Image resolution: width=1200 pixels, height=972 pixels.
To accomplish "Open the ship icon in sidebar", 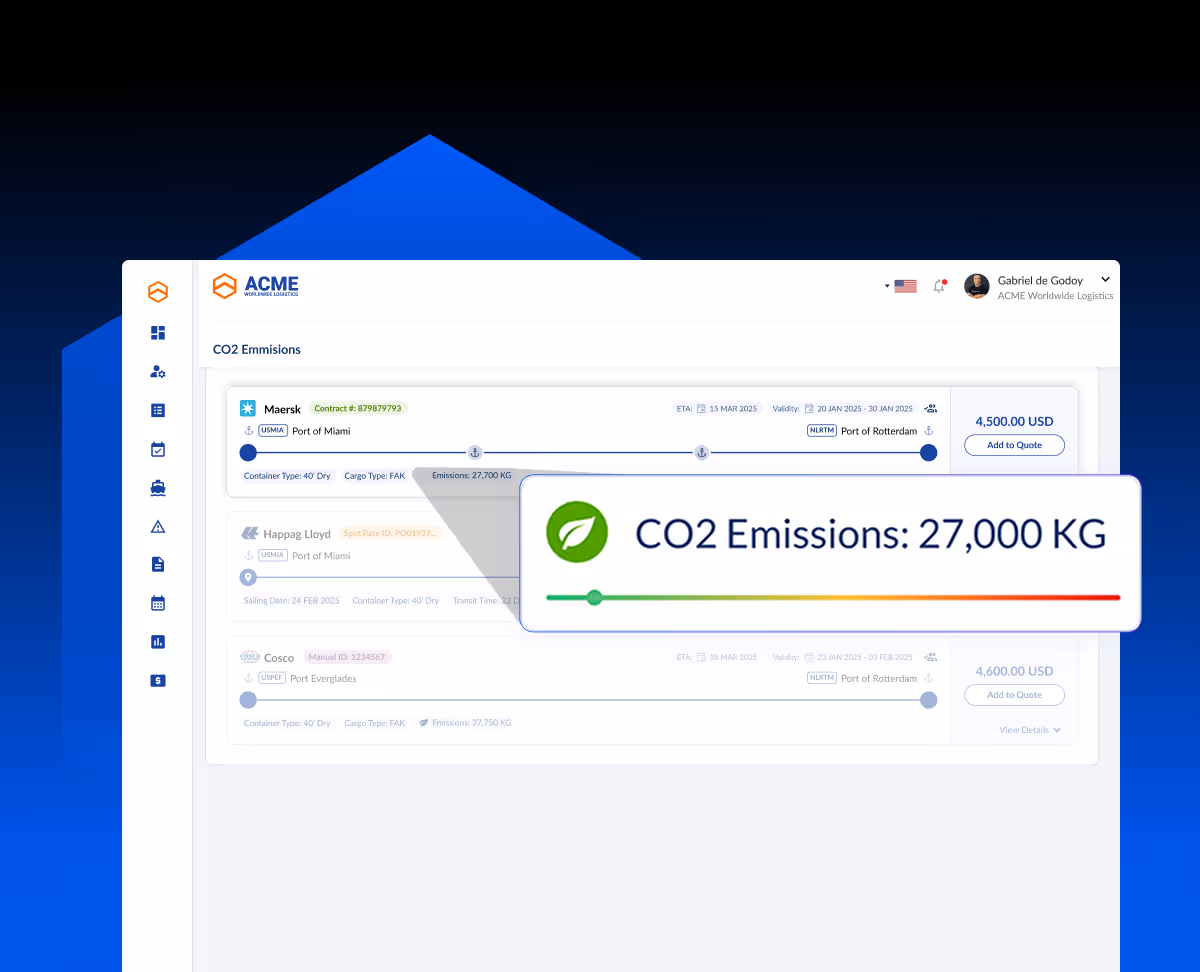I will coord(157,488).
